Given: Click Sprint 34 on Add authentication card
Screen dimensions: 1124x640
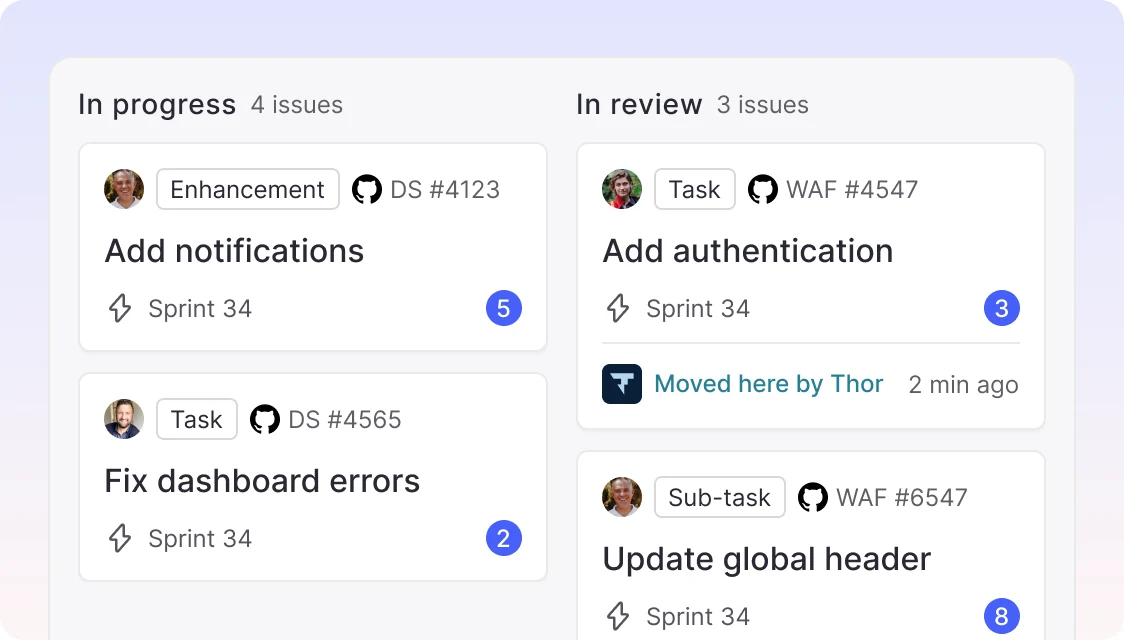Looking at the screenshot, I should coord(697,309).
